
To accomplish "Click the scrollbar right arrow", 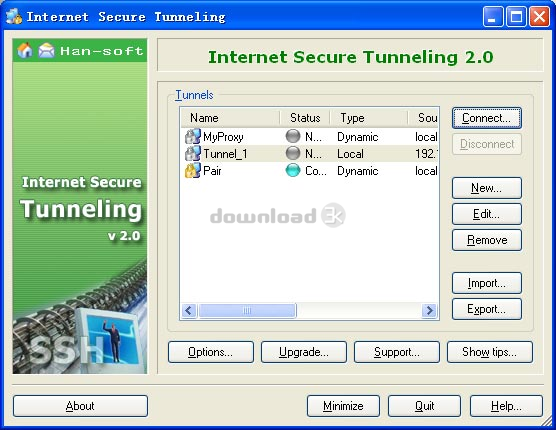I will (429, 311).
